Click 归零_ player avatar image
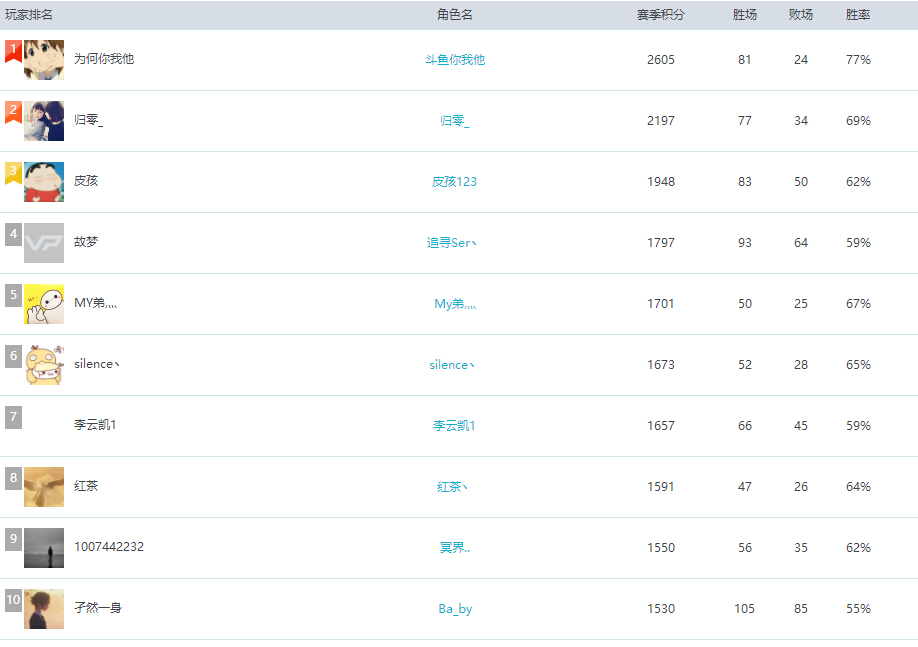 tap(44, 121)
